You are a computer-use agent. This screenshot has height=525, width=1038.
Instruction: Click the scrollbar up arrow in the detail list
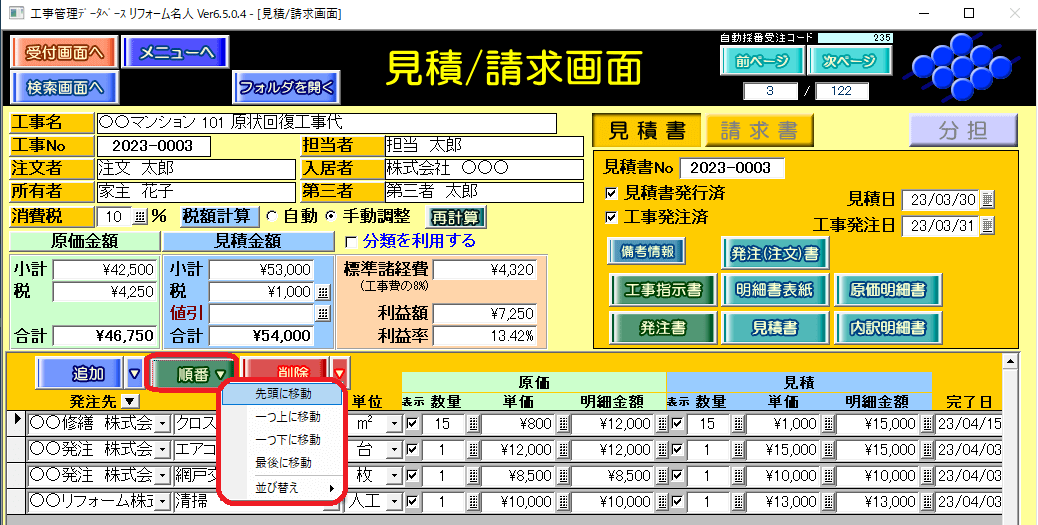point(1010,360)
